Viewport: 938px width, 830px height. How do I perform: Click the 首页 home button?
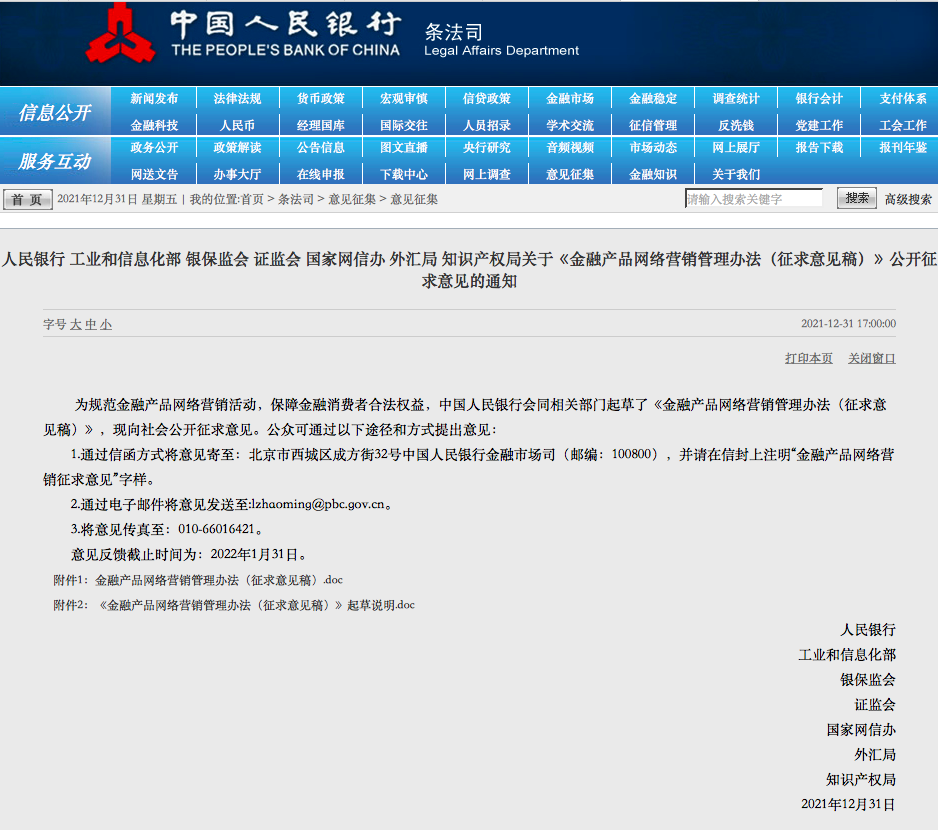(x=27, y=200)
